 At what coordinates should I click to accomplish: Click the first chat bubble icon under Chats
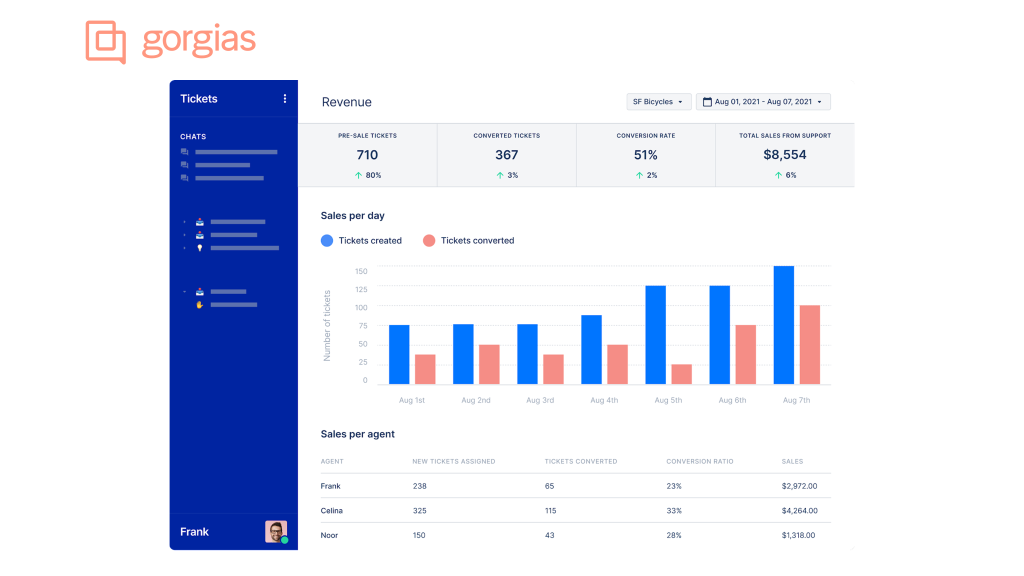tap(184, 152)
